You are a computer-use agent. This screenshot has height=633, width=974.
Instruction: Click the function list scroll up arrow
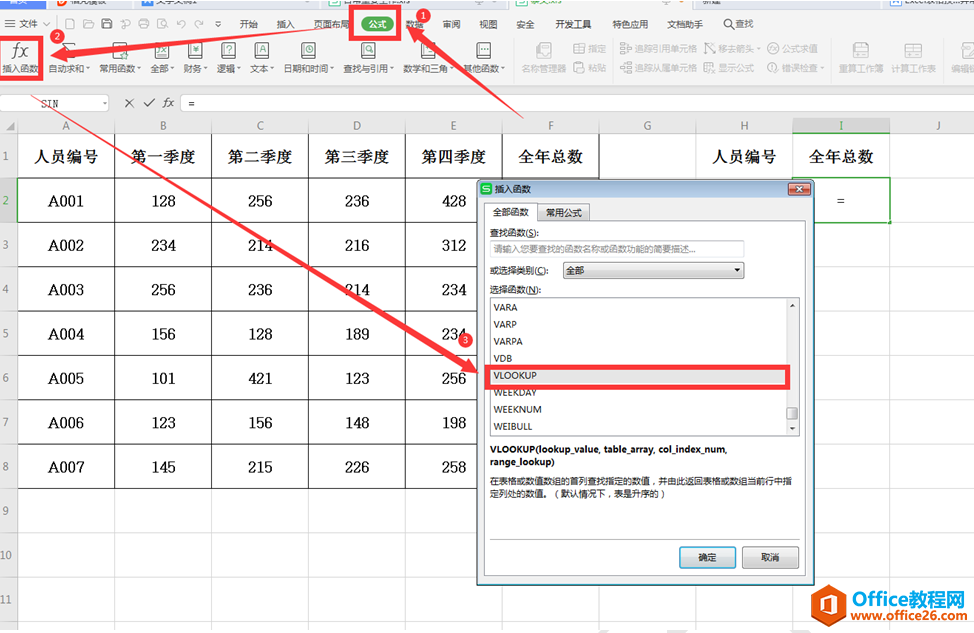(x=792, y=305)
